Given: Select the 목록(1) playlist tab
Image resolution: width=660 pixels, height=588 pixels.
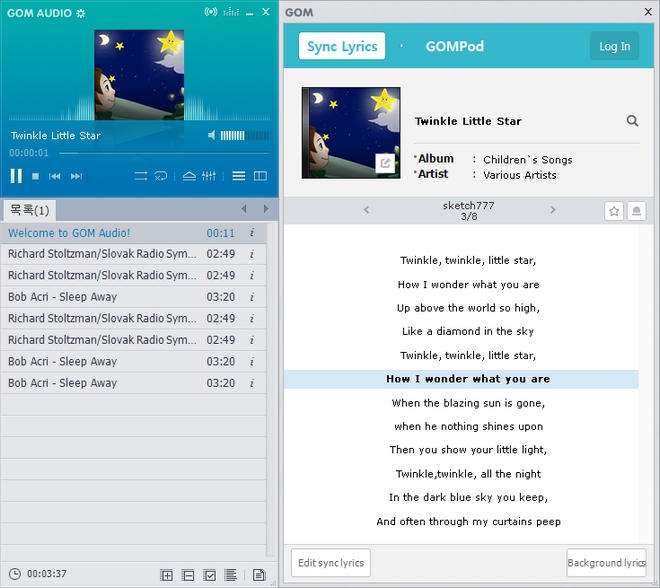Looking at the screenshot, I should click(29, 210).
